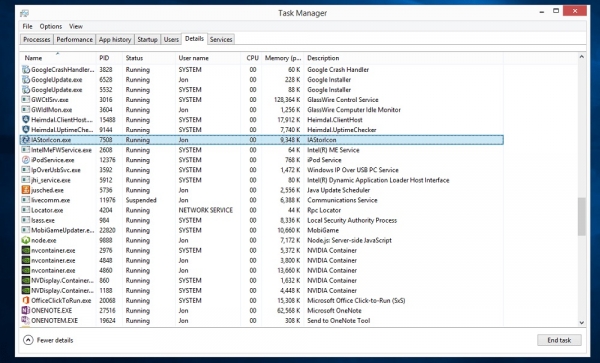Switch to the Users tab
The height and width of the screenshot is (363, 600).
[x=171, y=39]
